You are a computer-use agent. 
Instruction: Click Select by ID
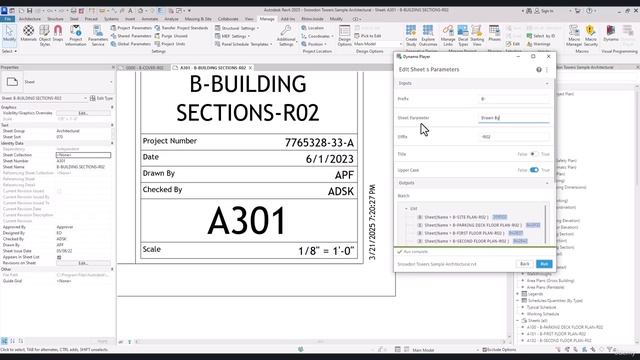[x=541, y=36]
